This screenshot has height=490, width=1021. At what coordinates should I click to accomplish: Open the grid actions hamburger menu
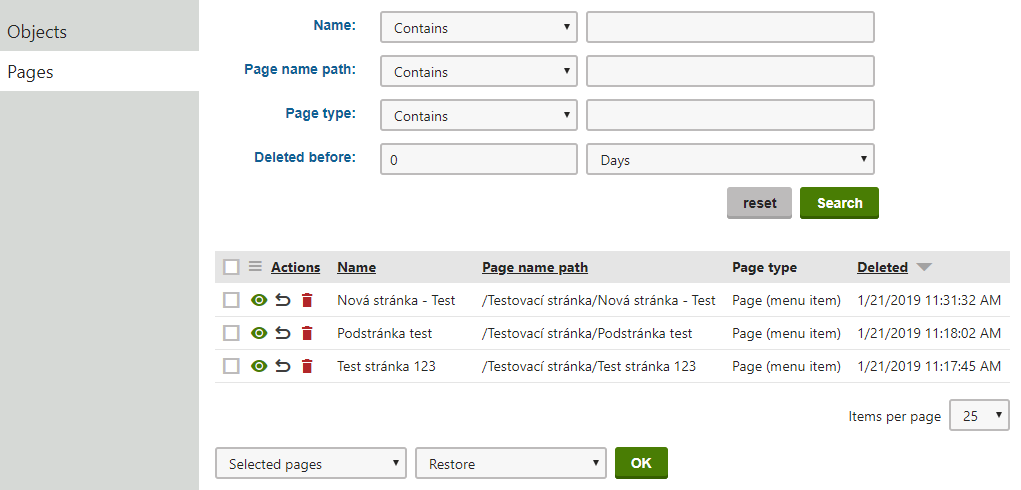[x=255, y=267]
